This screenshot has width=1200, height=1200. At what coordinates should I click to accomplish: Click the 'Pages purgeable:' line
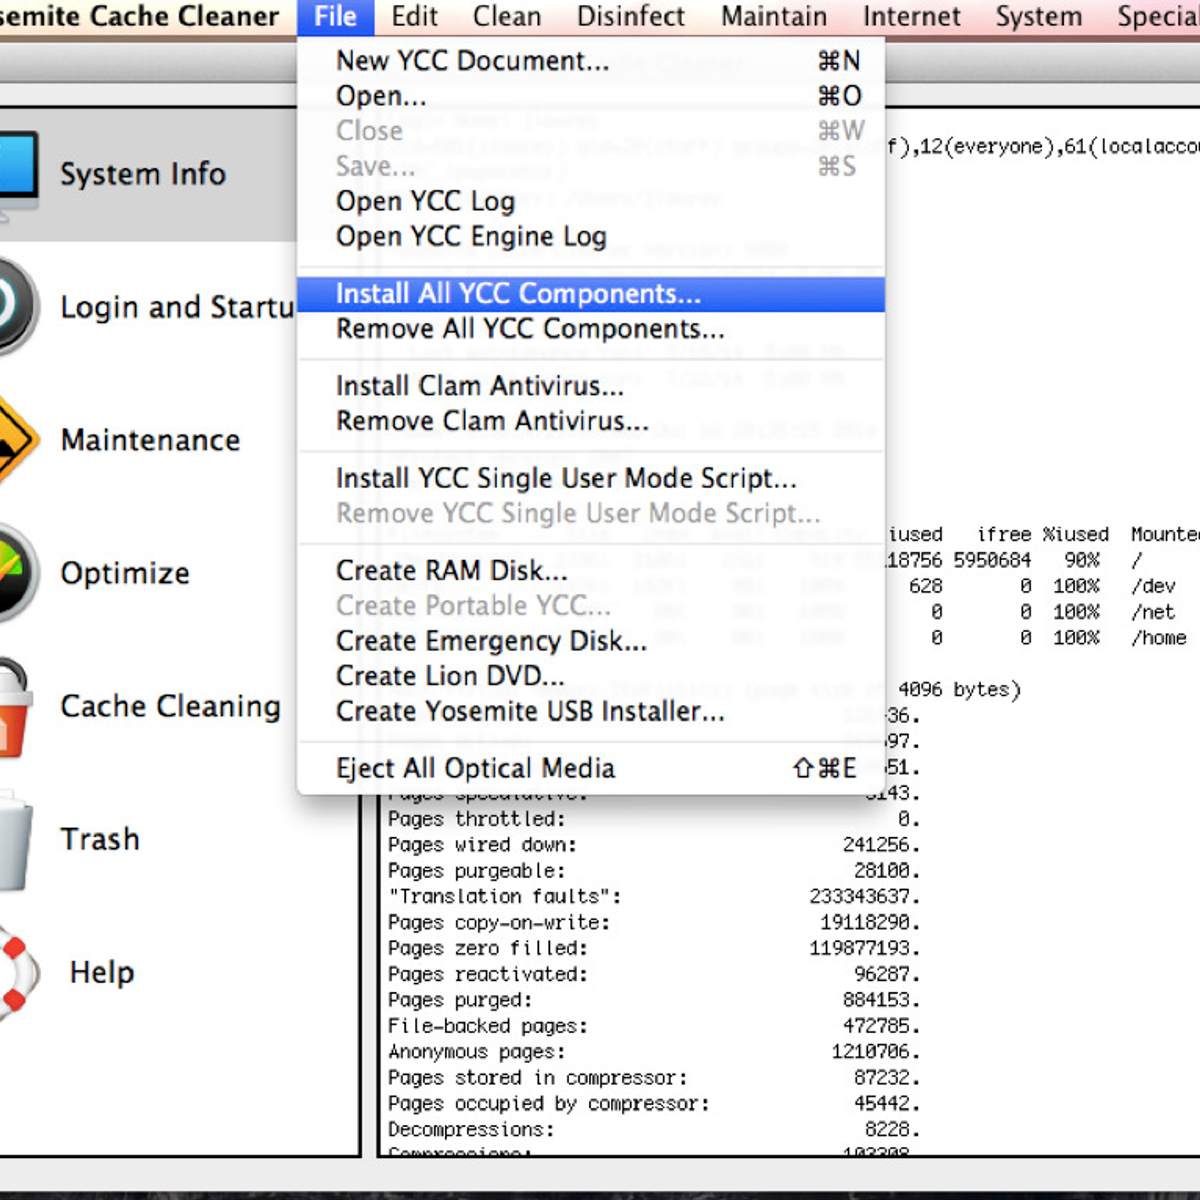(x=654, y=871)
